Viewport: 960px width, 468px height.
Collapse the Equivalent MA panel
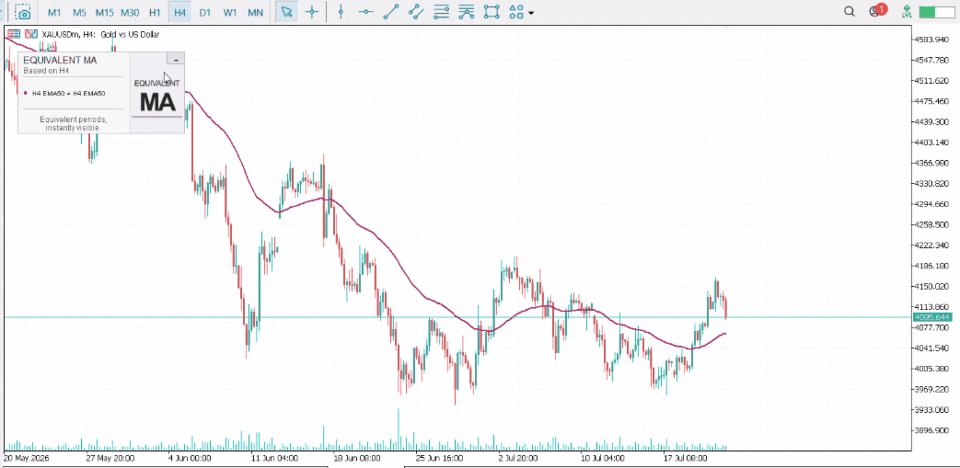pyautogui.click(x=176, y=59)
